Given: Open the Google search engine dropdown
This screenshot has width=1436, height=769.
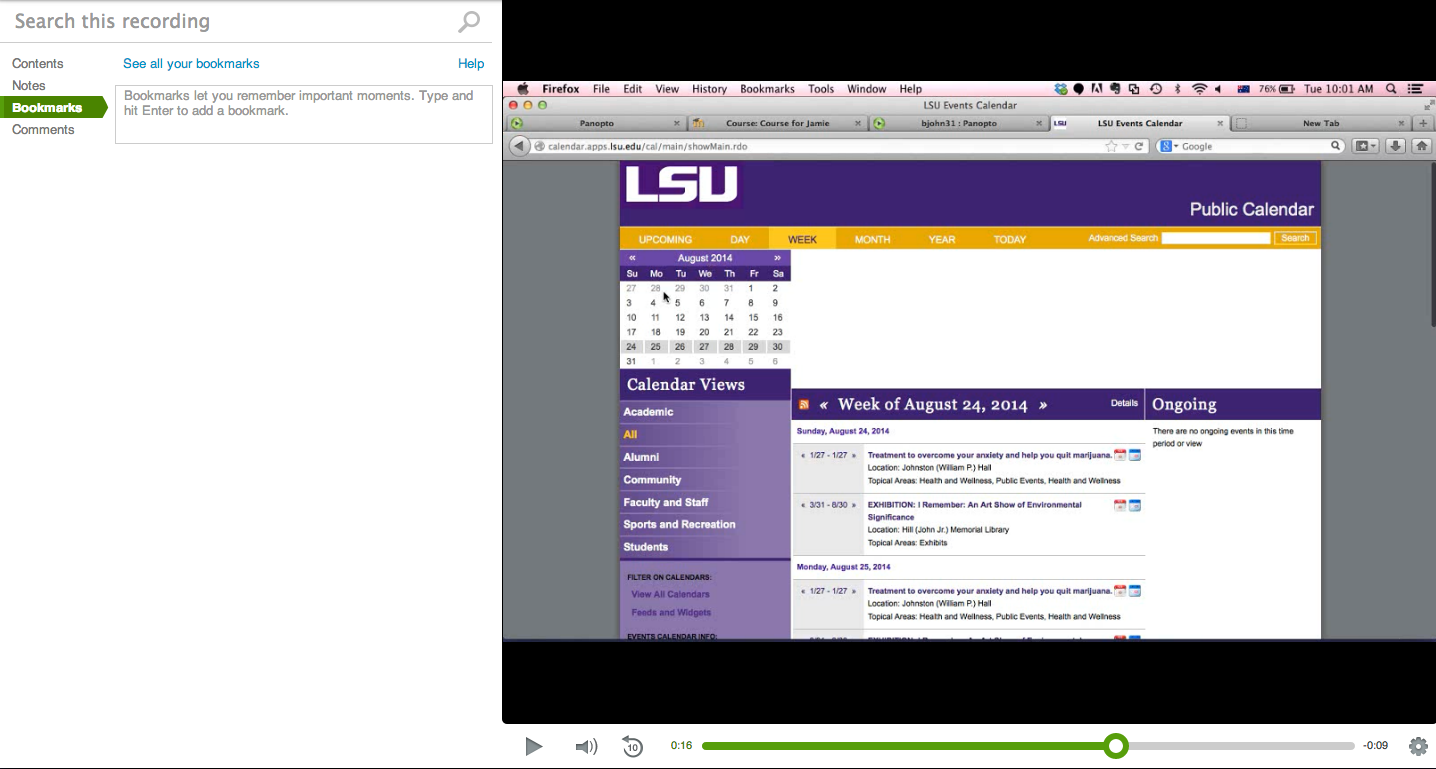Looking at the screenshot, I should tap(1168, 146).
